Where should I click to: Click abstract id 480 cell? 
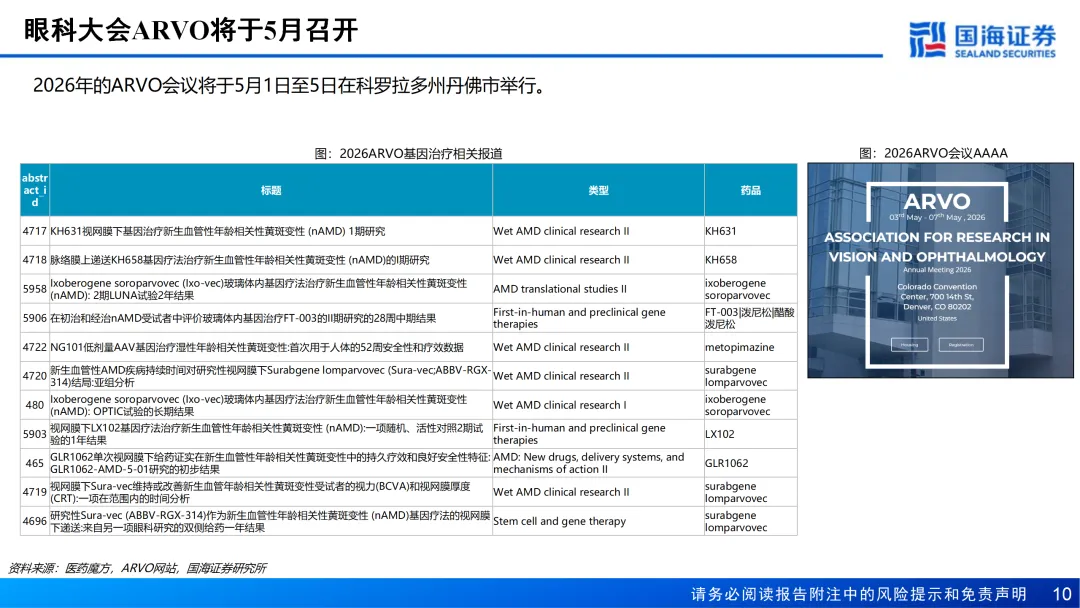point(35,405)
